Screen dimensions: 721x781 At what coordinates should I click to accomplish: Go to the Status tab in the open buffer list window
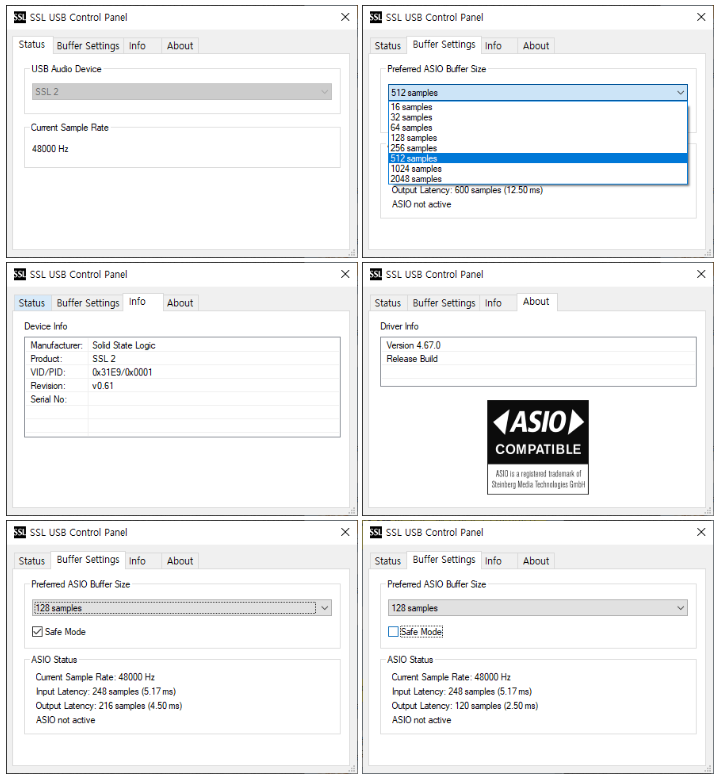[387, 46]
